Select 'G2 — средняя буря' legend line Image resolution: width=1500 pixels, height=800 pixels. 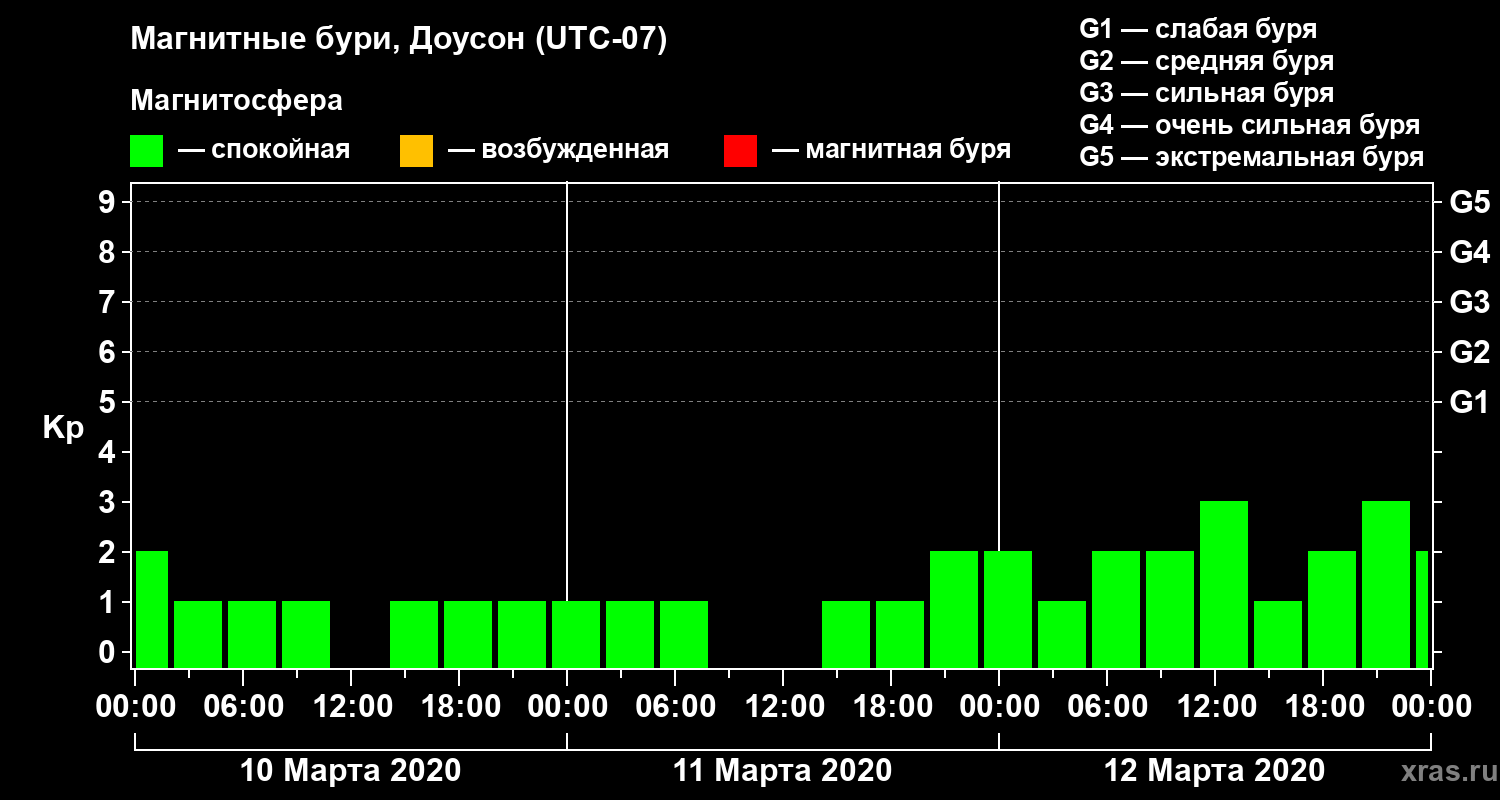tap(1206, 60)
